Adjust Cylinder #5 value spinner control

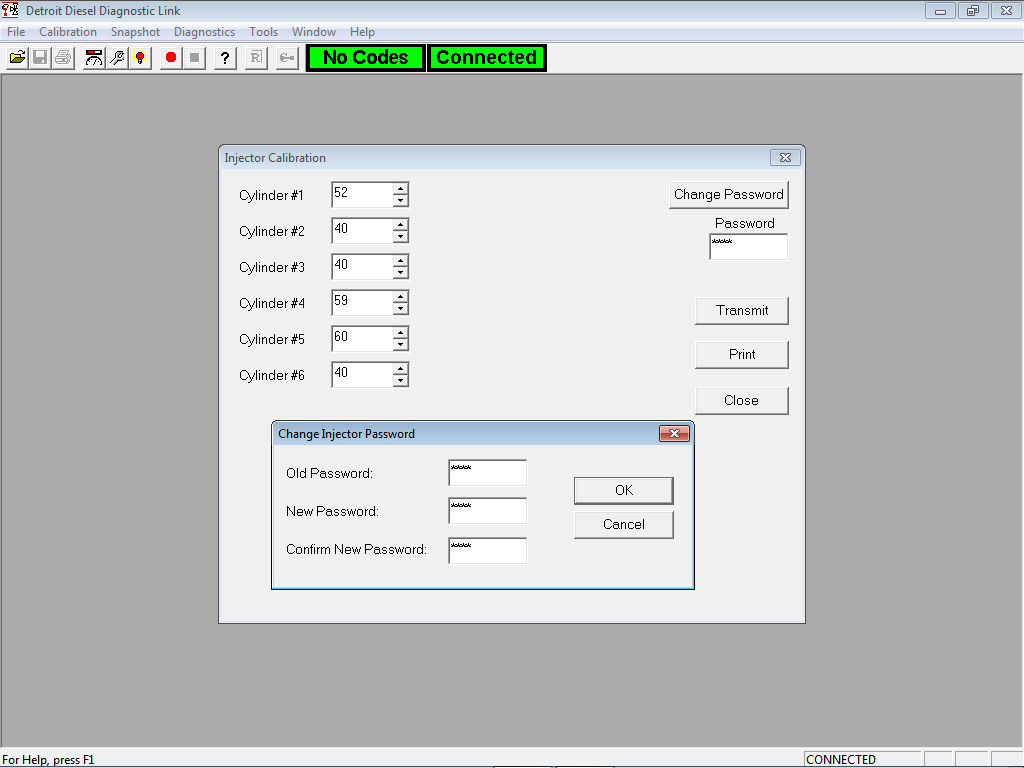[x=401, y=338]
